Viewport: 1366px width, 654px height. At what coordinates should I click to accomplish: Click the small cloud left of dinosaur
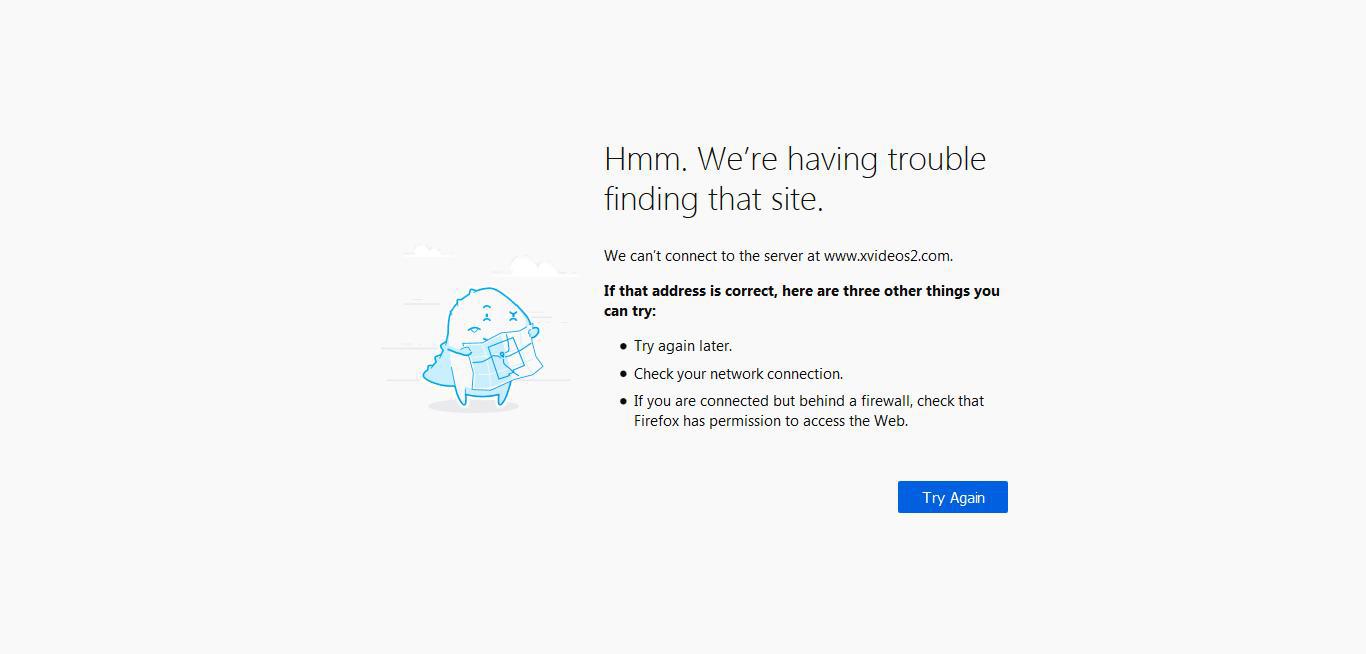point(427,249)
